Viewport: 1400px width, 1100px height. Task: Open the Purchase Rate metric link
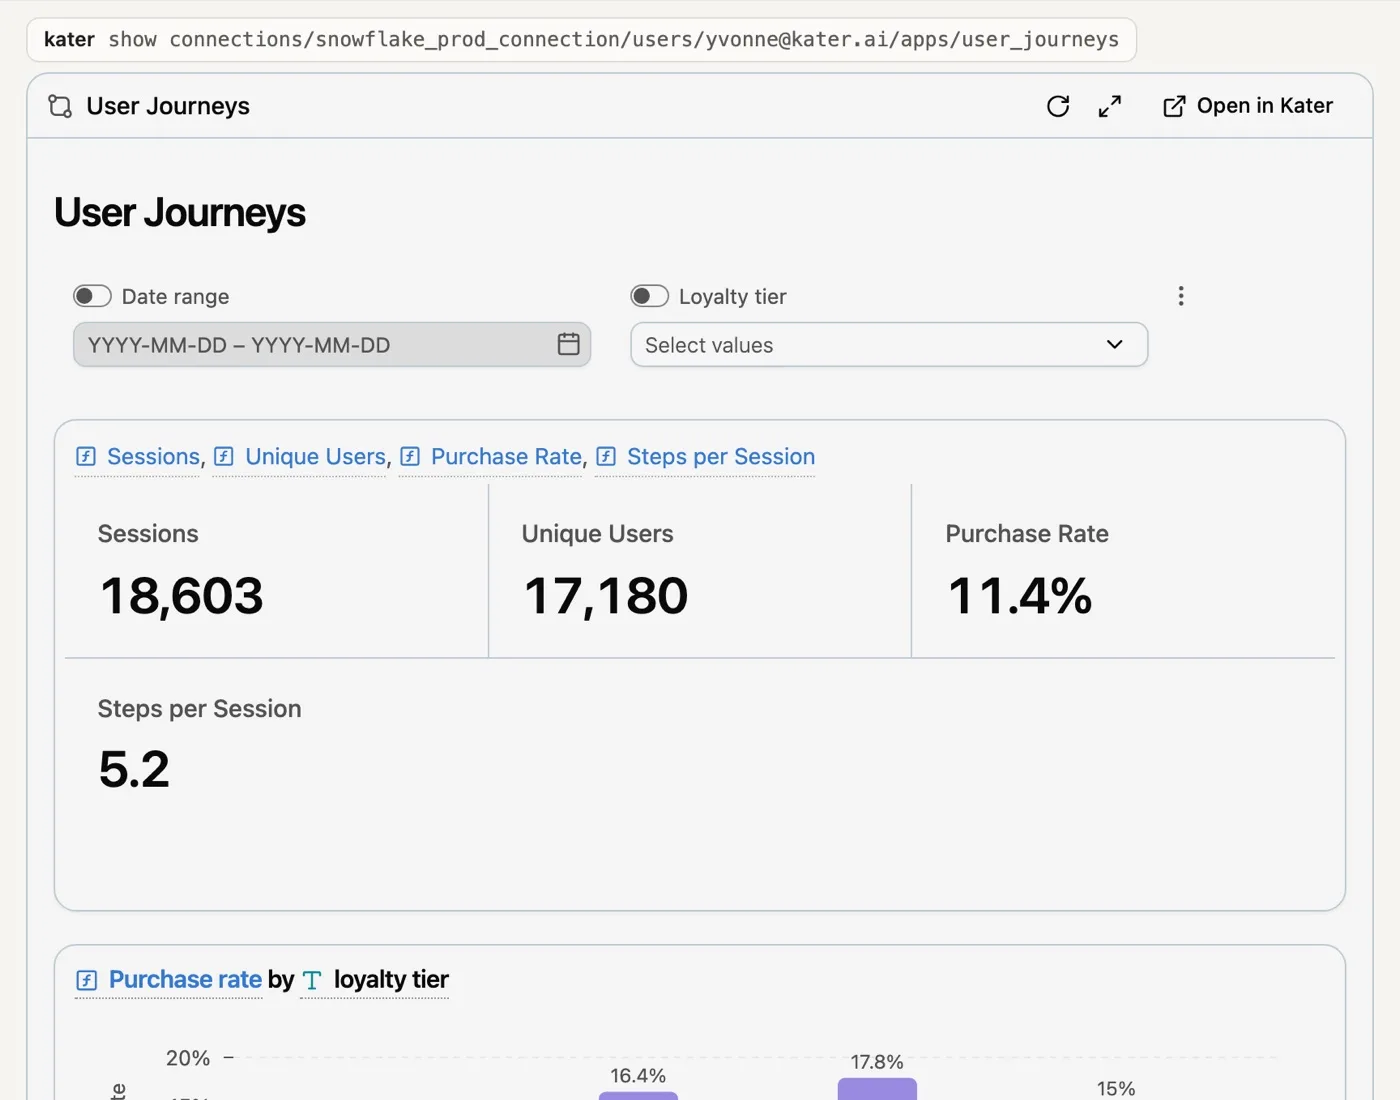[492, 457]
